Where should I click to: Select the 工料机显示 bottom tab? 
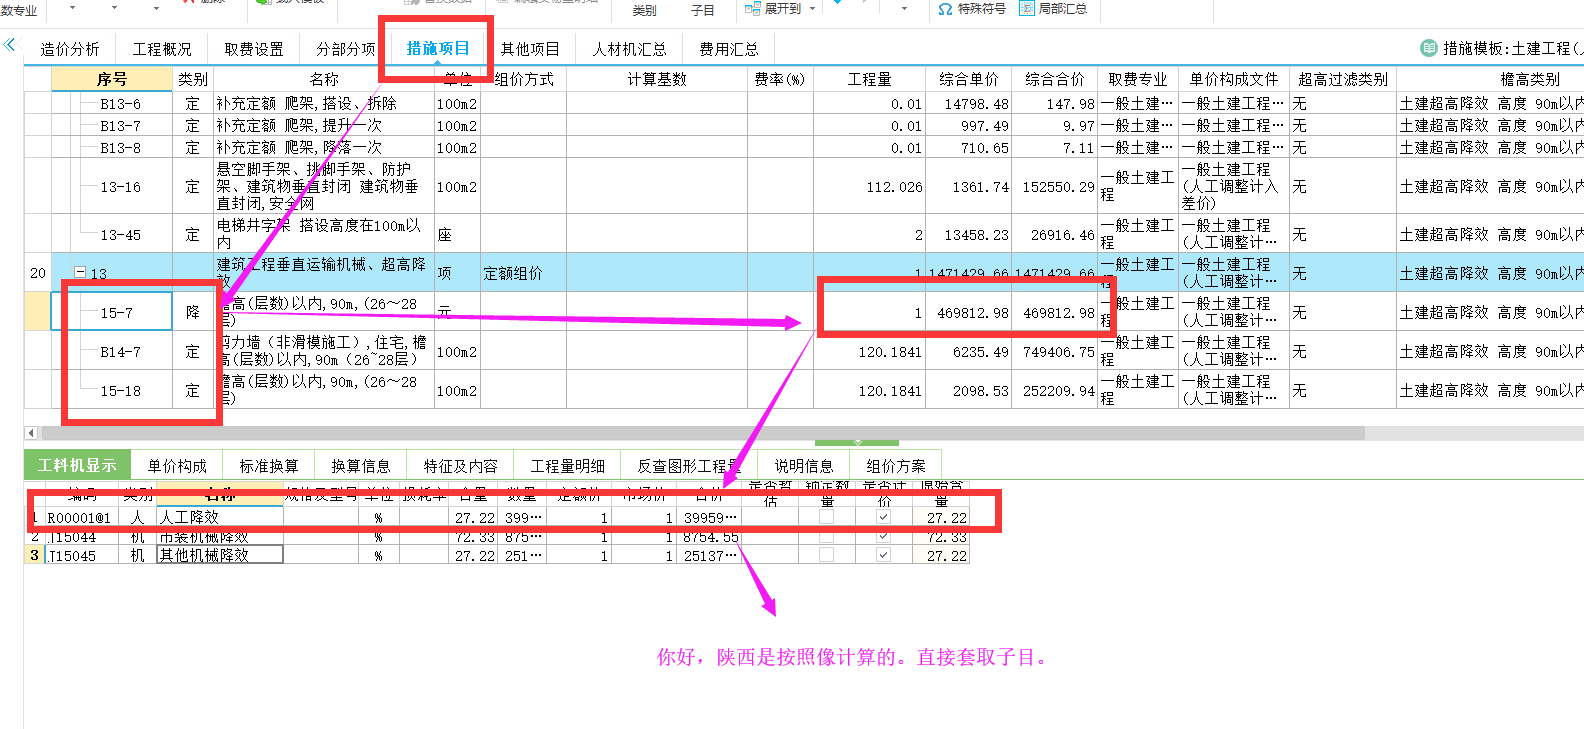77,465
